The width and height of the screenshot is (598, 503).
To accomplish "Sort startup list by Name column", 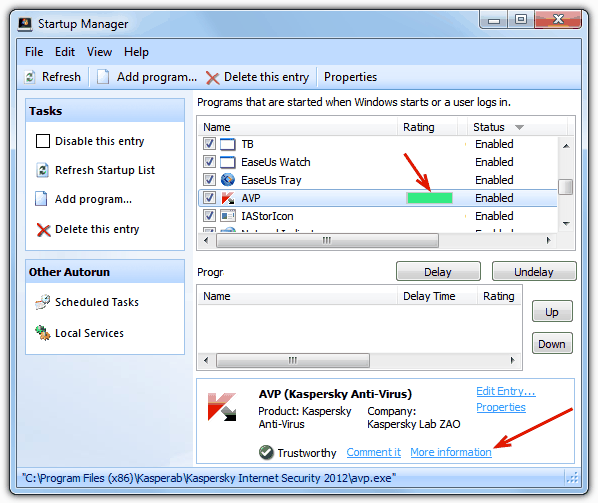I will click(298, 127).
